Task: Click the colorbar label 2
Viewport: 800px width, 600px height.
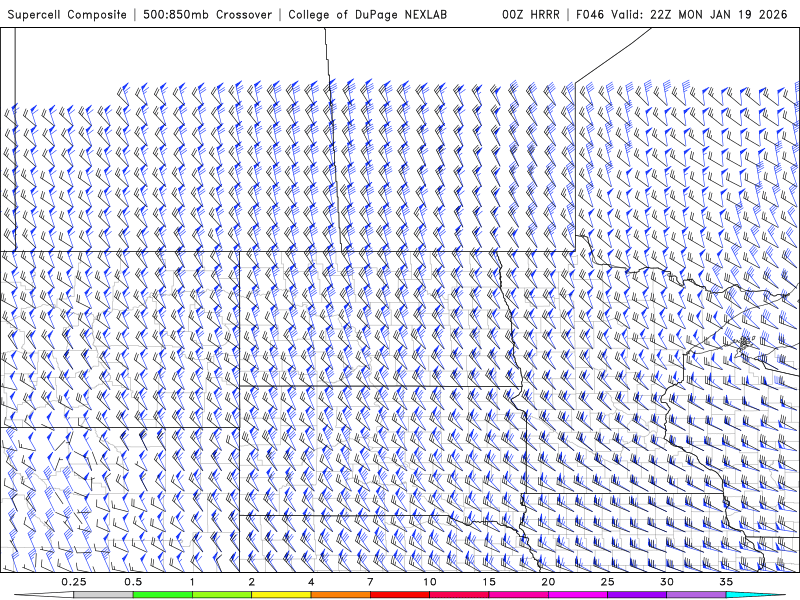Action: point(252,582)
